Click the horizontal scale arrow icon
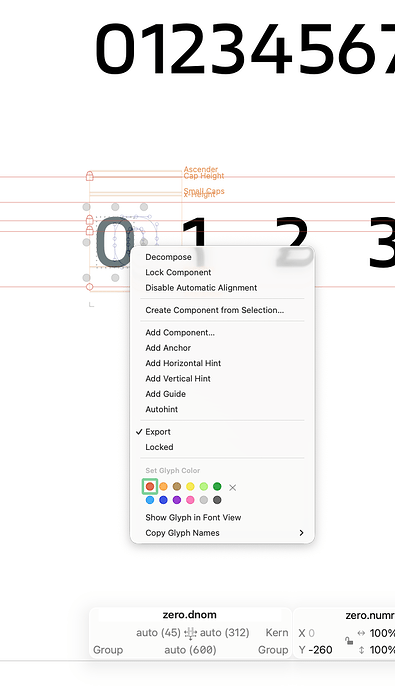Screen dimensions: 395x690 (x=362, y=633)
